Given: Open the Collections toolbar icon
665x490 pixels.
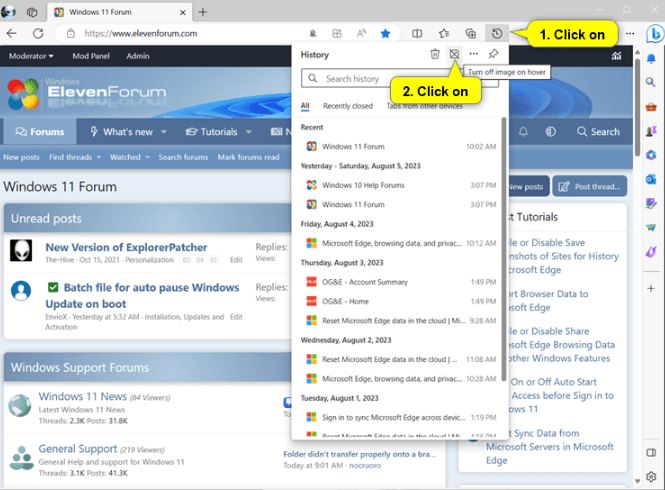Looking at the screenshot, I should pyautogui.click(x=470, y=34).
